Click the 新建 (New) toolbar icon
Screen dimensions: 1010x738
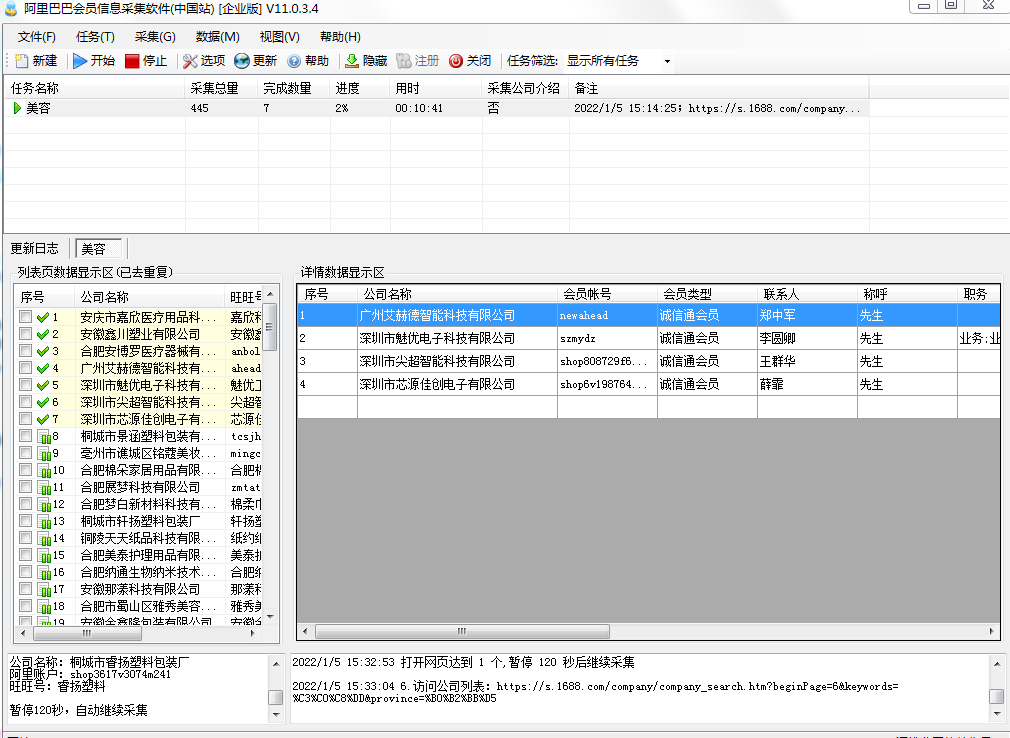point(21,61)
